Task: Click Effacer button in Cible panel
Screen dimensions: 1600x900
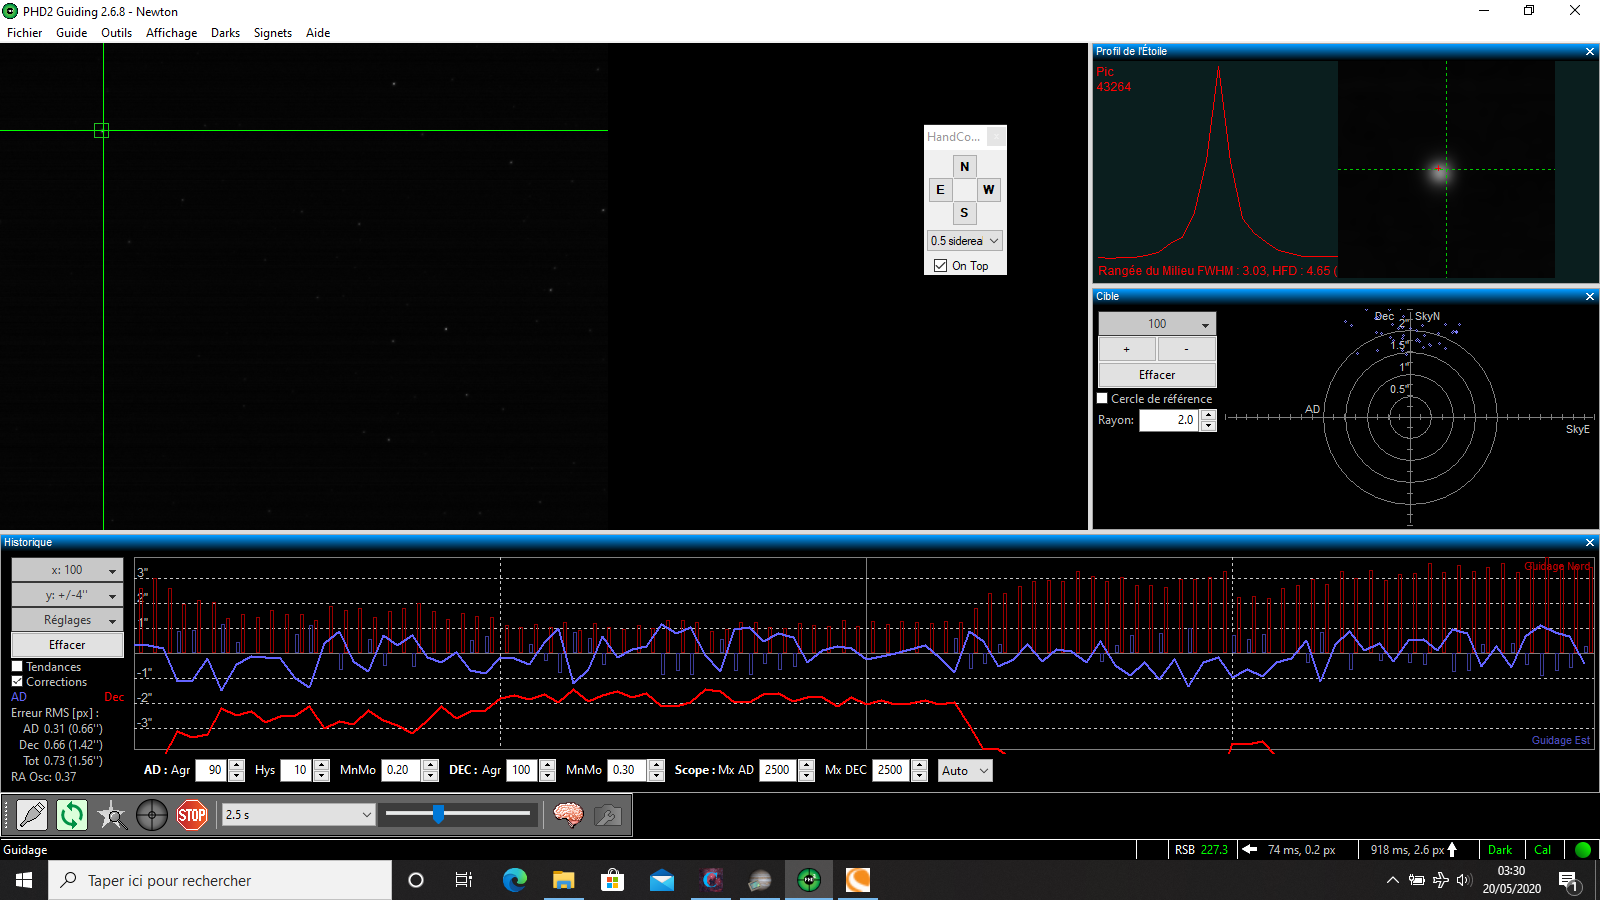Action: (1157, 375)
